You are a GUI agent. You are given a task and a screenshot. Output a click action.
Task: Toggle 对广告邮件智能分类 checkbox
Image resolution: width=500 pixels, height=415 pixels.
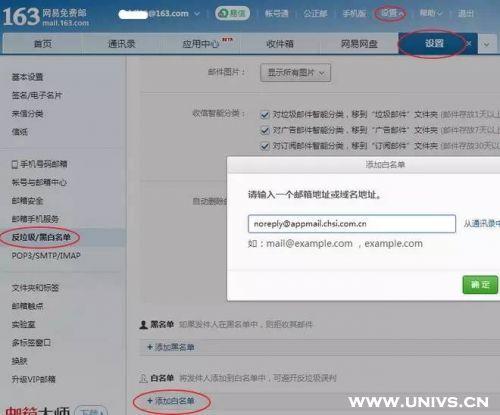coord(265,130)
